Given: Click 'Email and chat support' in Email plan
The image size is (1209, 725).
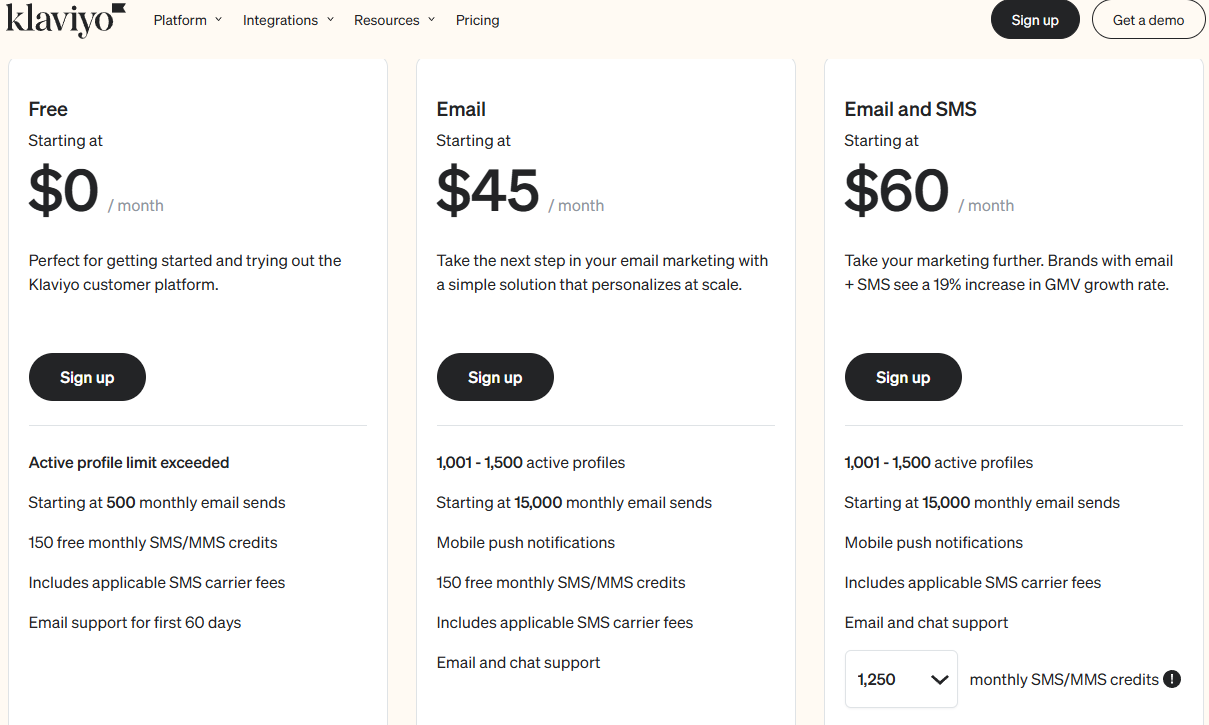Looking at the screenshot, I should tap(519, 662).
